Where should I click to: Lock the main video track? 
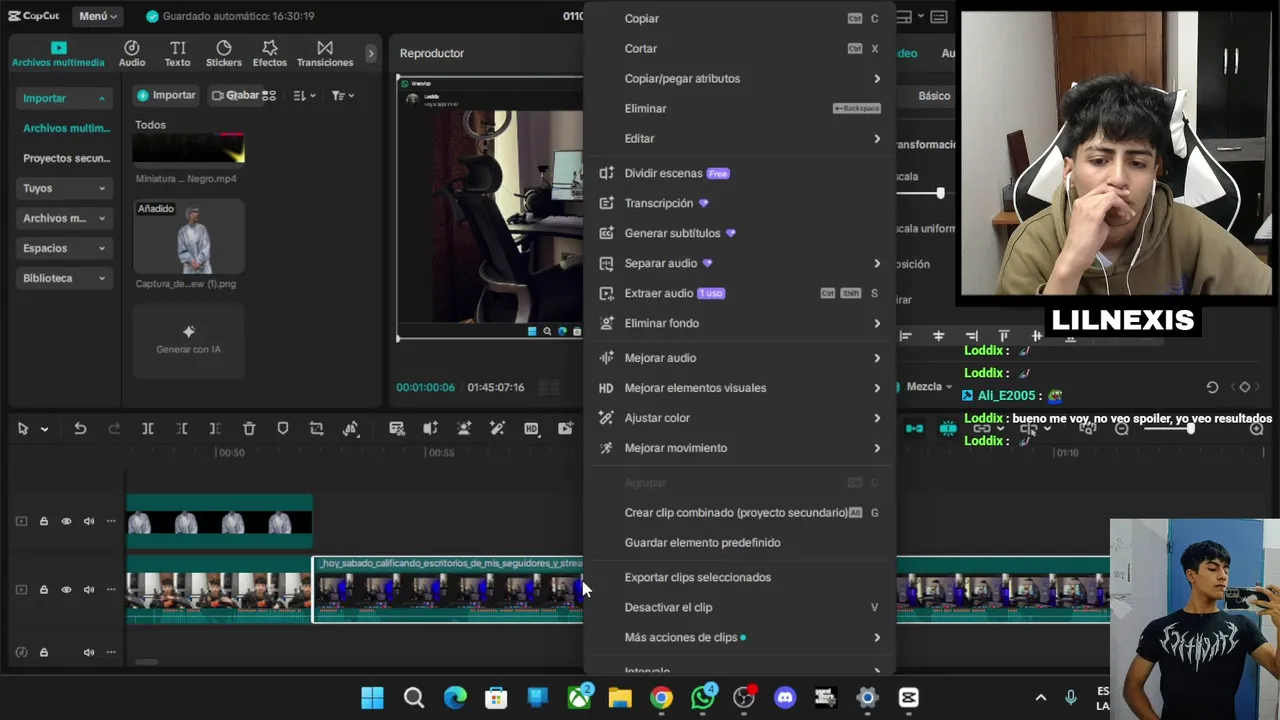point(44,590)
